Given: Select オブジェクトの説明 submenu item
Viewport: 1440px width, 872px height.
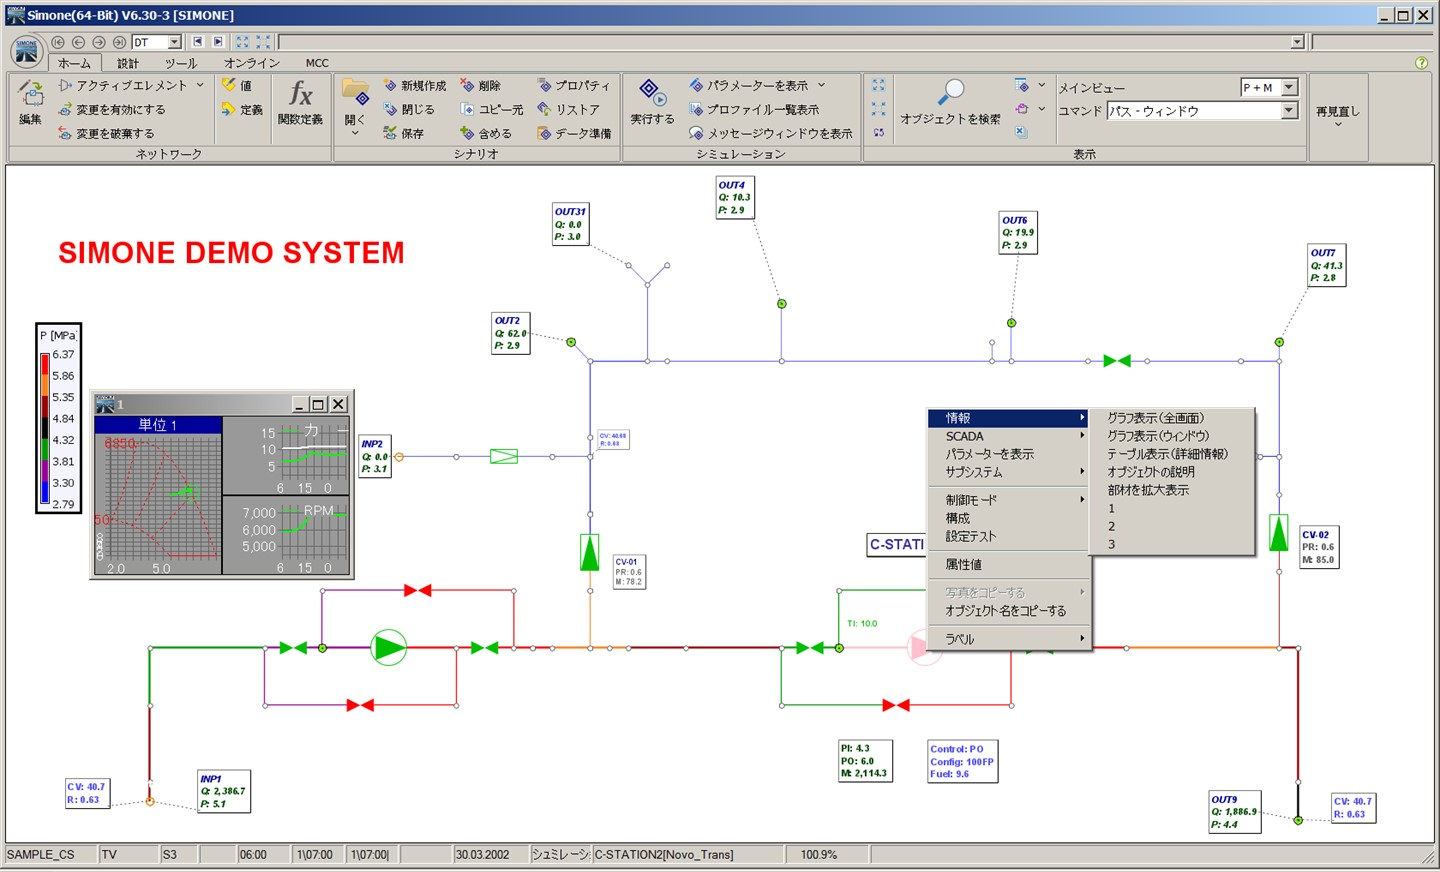Looking at the screenshot, I should click(x=1171, y=472).
